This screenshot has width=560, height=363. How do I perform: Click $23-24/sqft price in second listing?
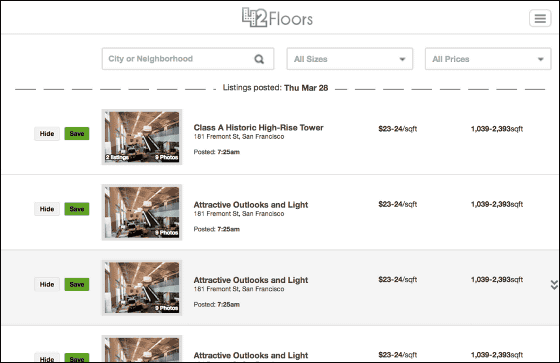(398, 204)
